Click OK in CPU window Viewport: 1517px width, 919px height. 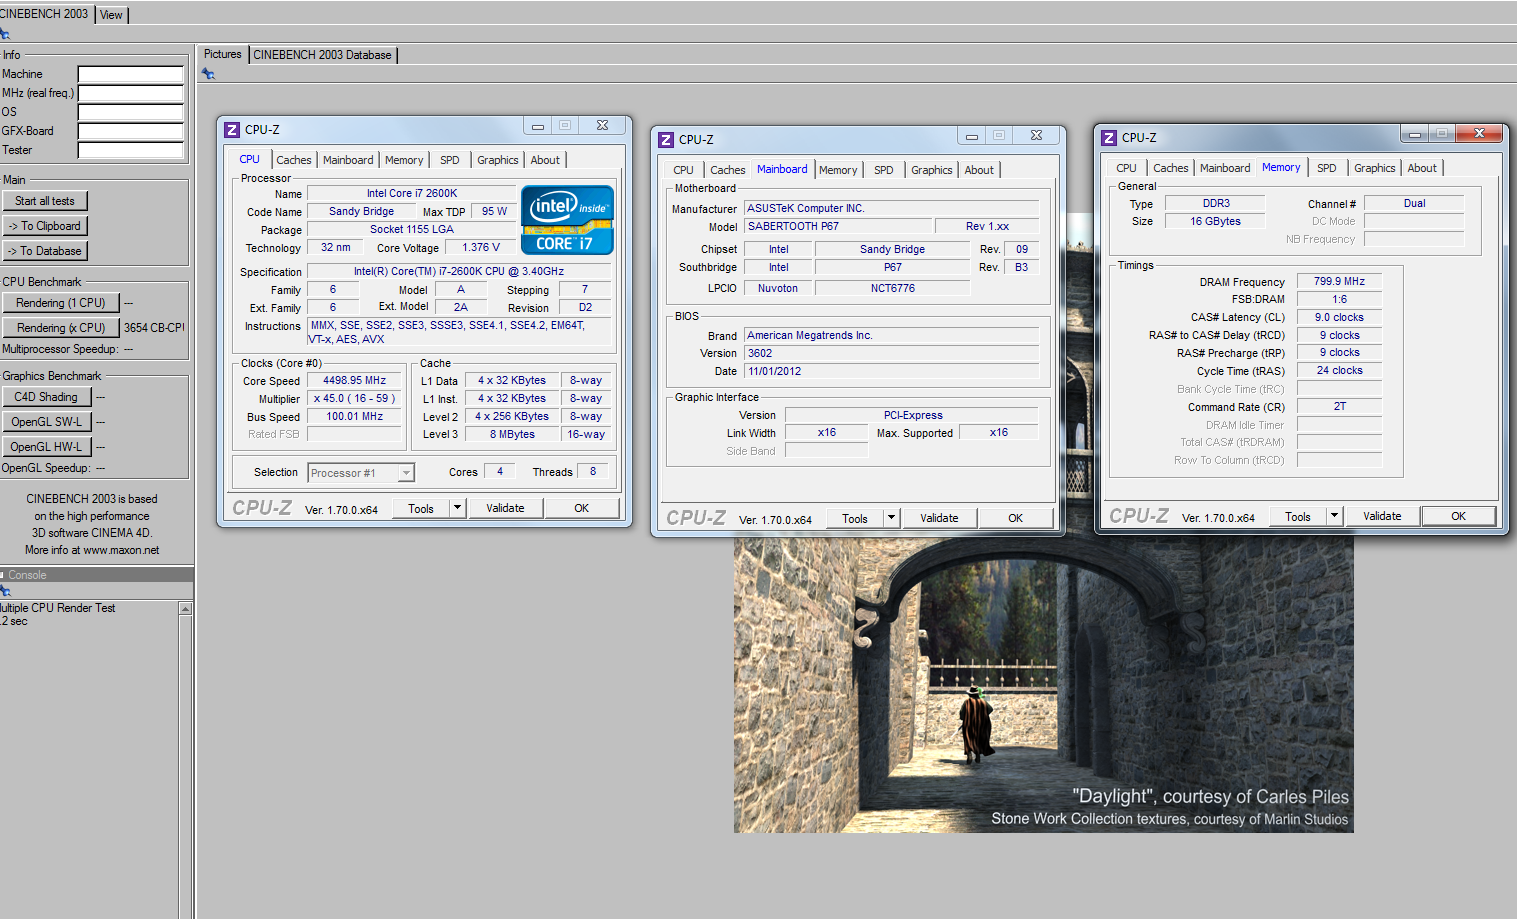582,508
